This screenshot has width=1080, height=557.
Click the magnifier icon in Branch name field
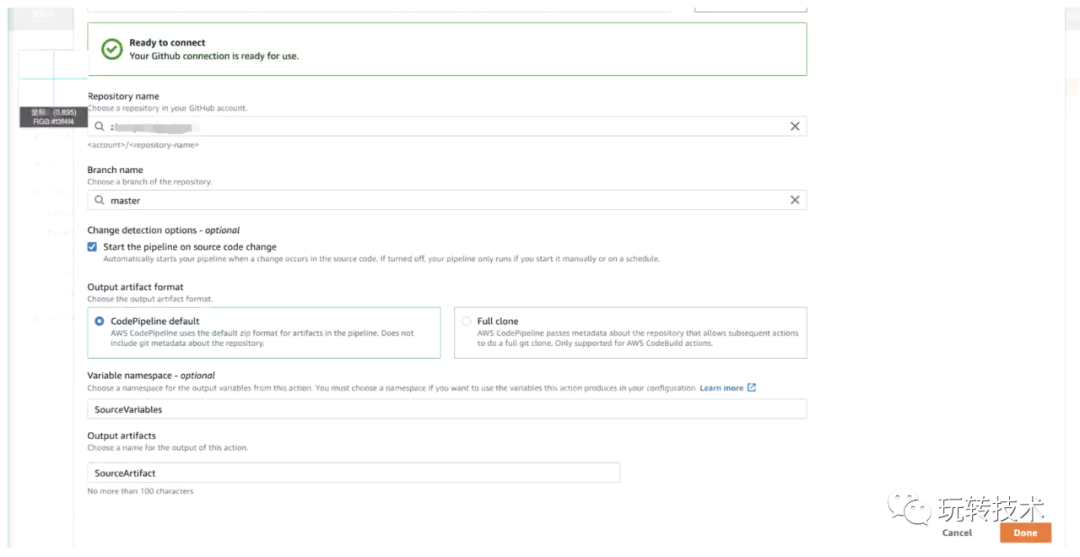(x=99, y=200)
